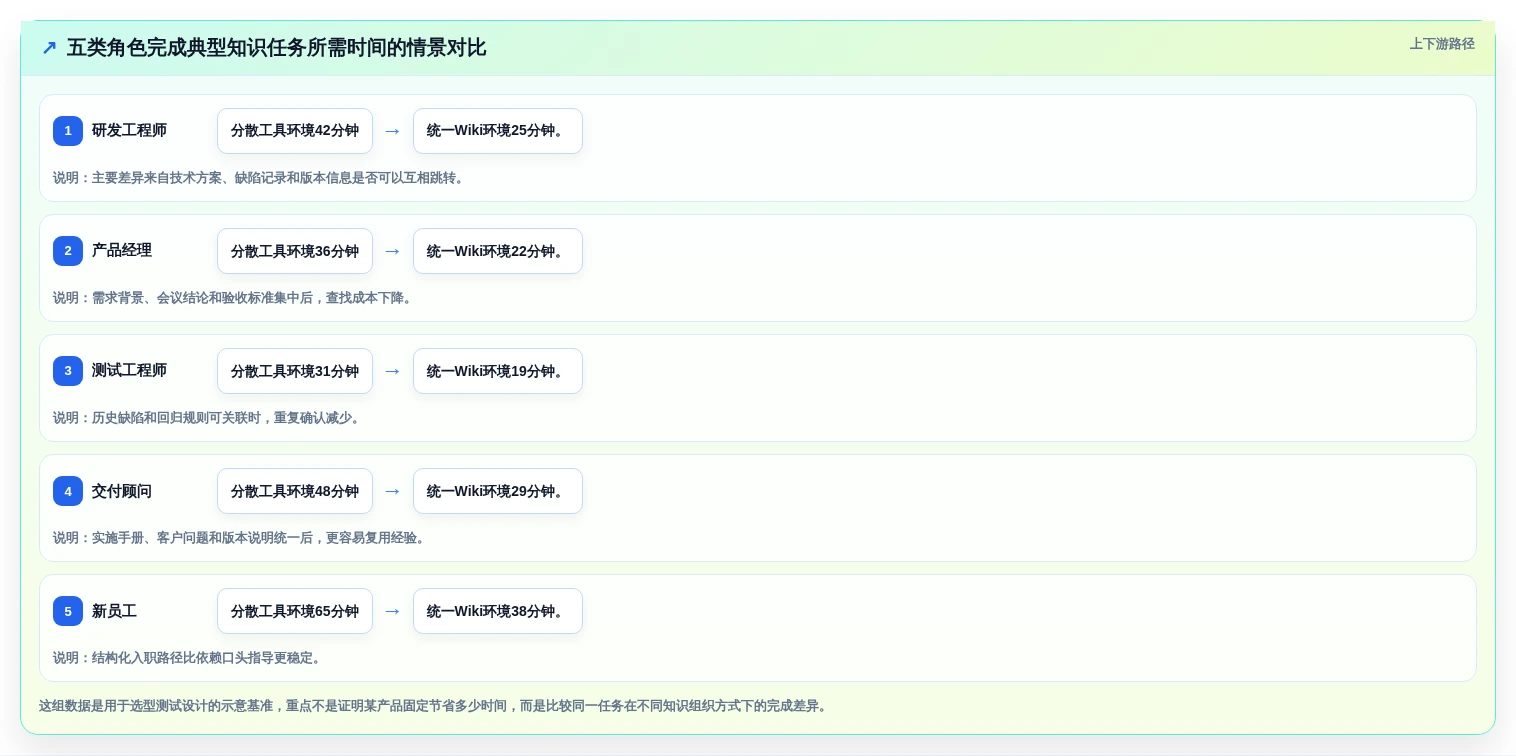Viewport: 1516px width, 756px height.
Task: Click the note about 实施手册、客户问题和版本说明
Action: pyautogui.click(x=241, y=538)
